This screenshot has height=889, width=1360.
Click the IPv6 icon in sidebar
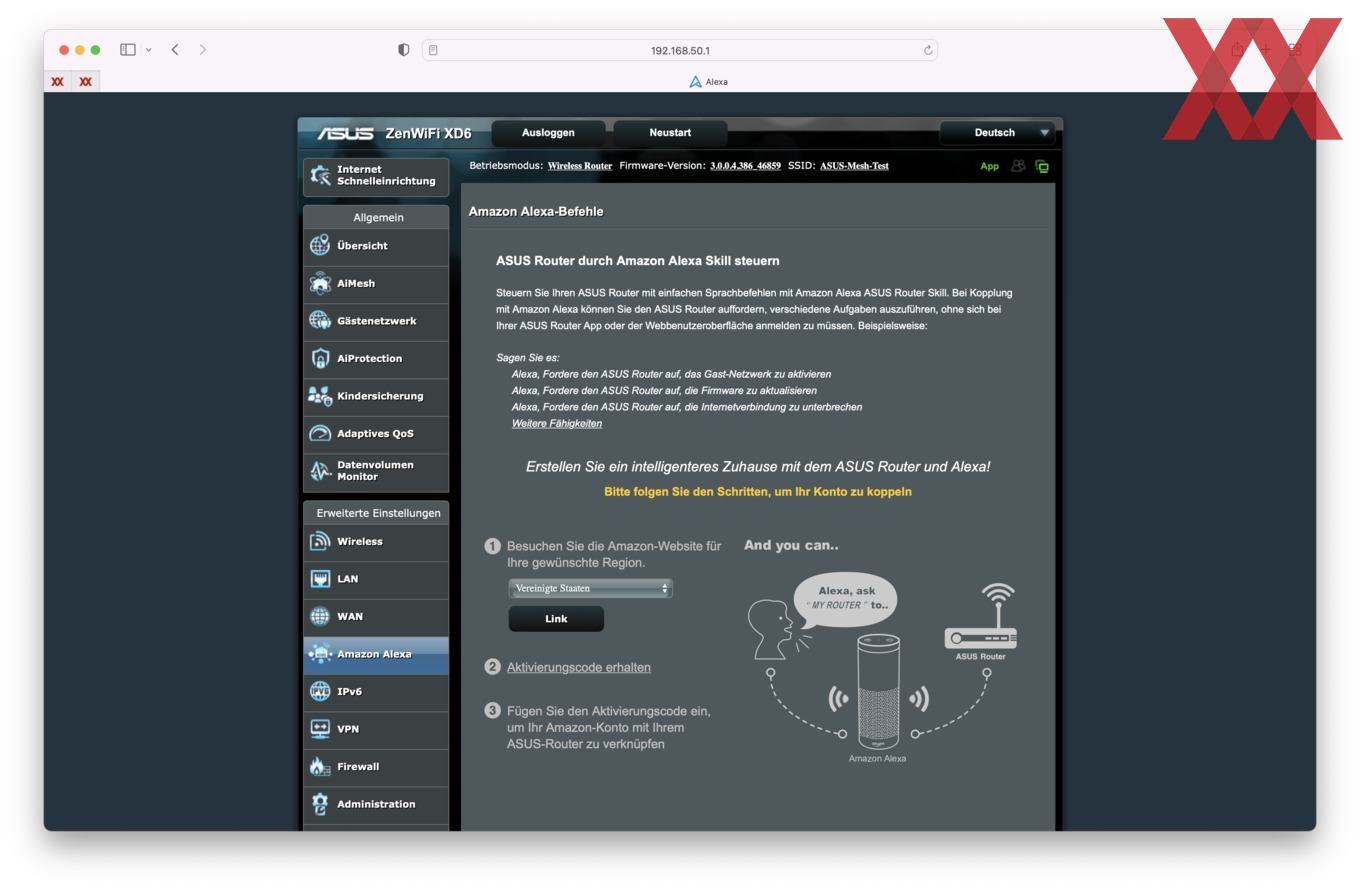[x=320, y=691]
